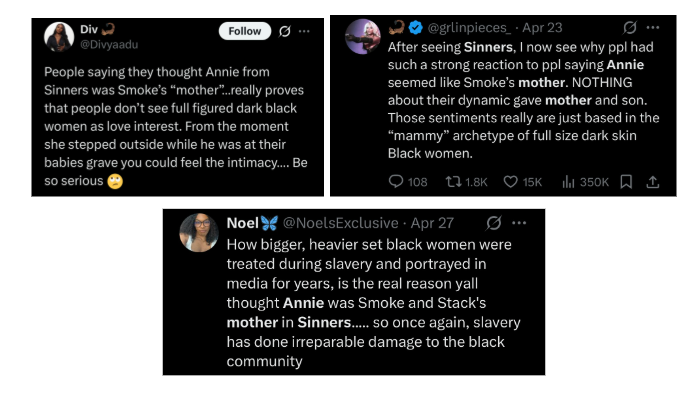700x398 pixels.
Task: Open more options on Div's tweet
Action: pyautogui.click(x=304, y=31)
